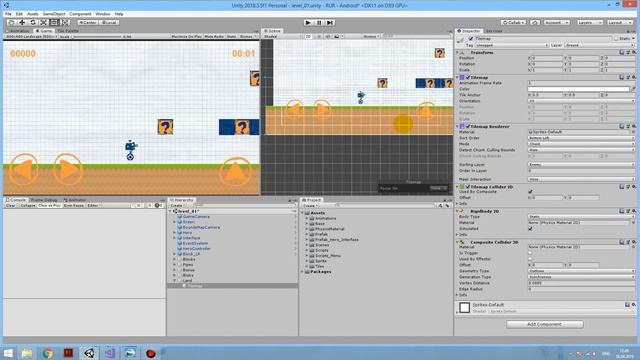
Task: Select the Rotate tool in the toolbar
Action: click(33, 22)
